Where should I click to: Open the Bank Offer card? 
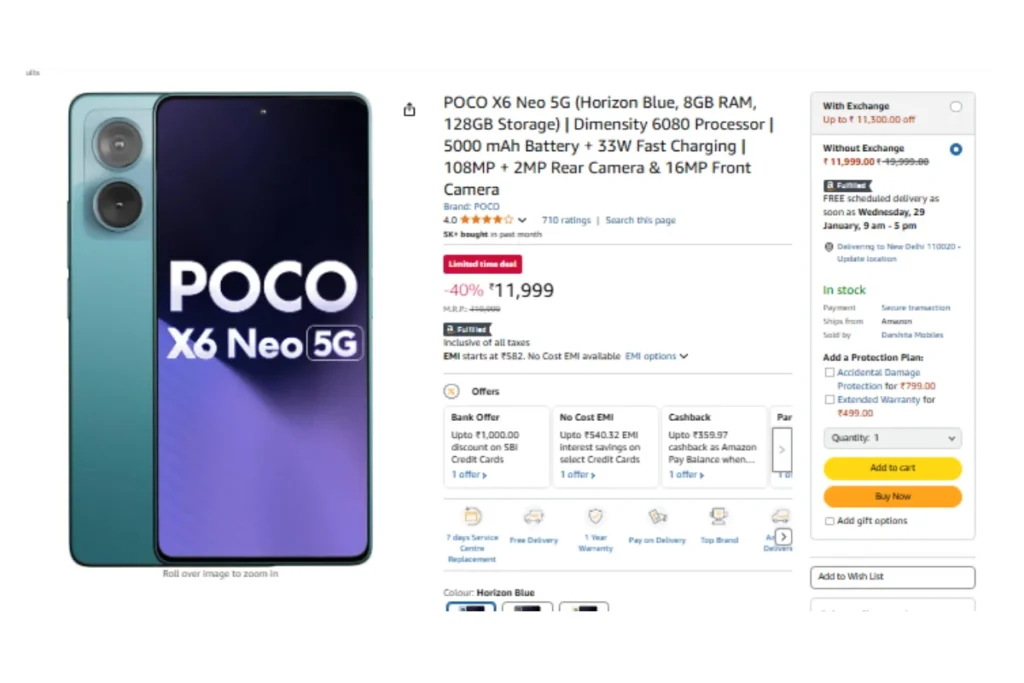(x=496, y=447)
